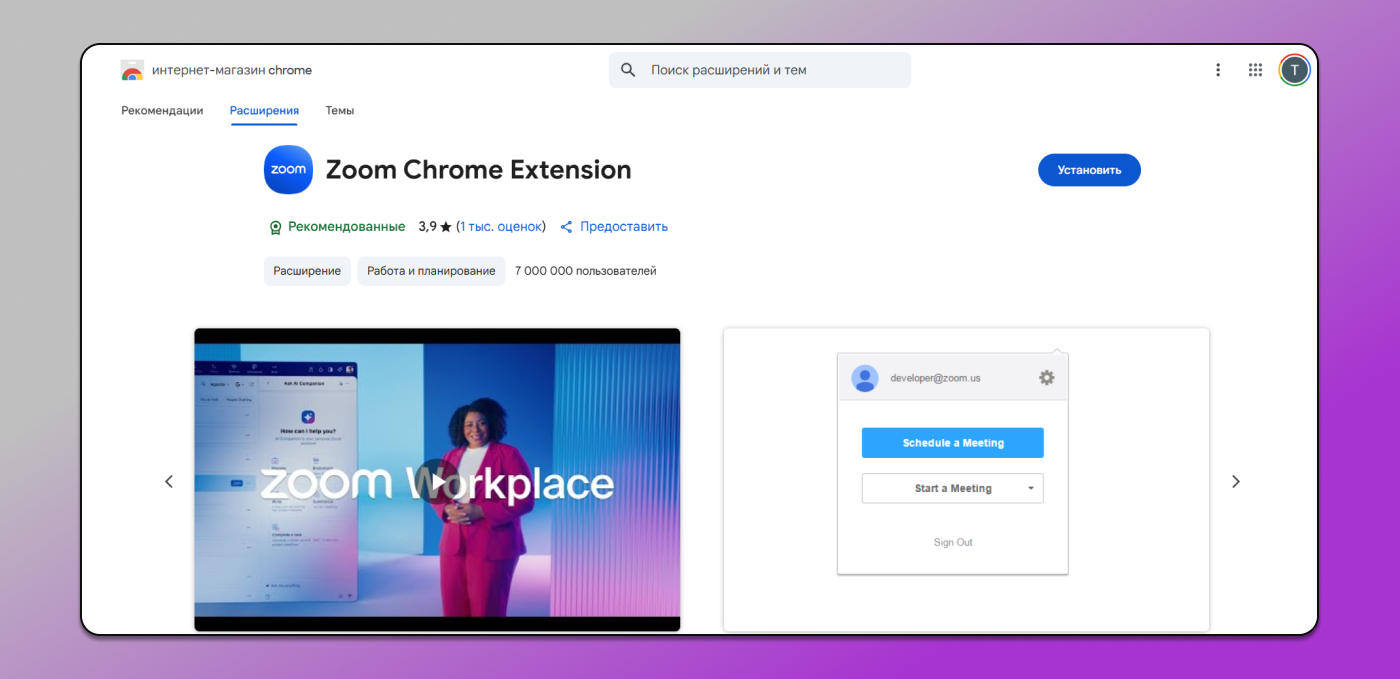This screenshot has height=679, width=1400.
Task: Play the Zoom Workplace video
Action: [437, 481]
